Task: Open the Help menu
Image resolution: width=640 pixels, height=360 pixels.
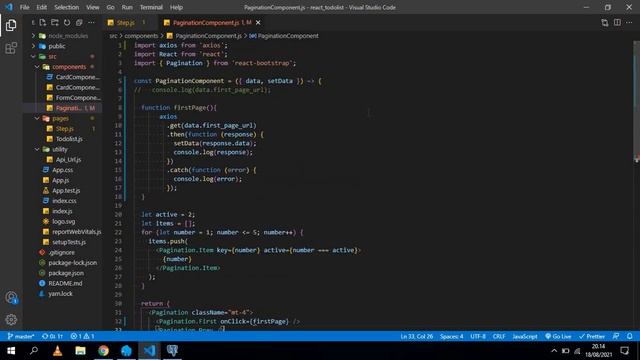Action: tap(176, 7)
